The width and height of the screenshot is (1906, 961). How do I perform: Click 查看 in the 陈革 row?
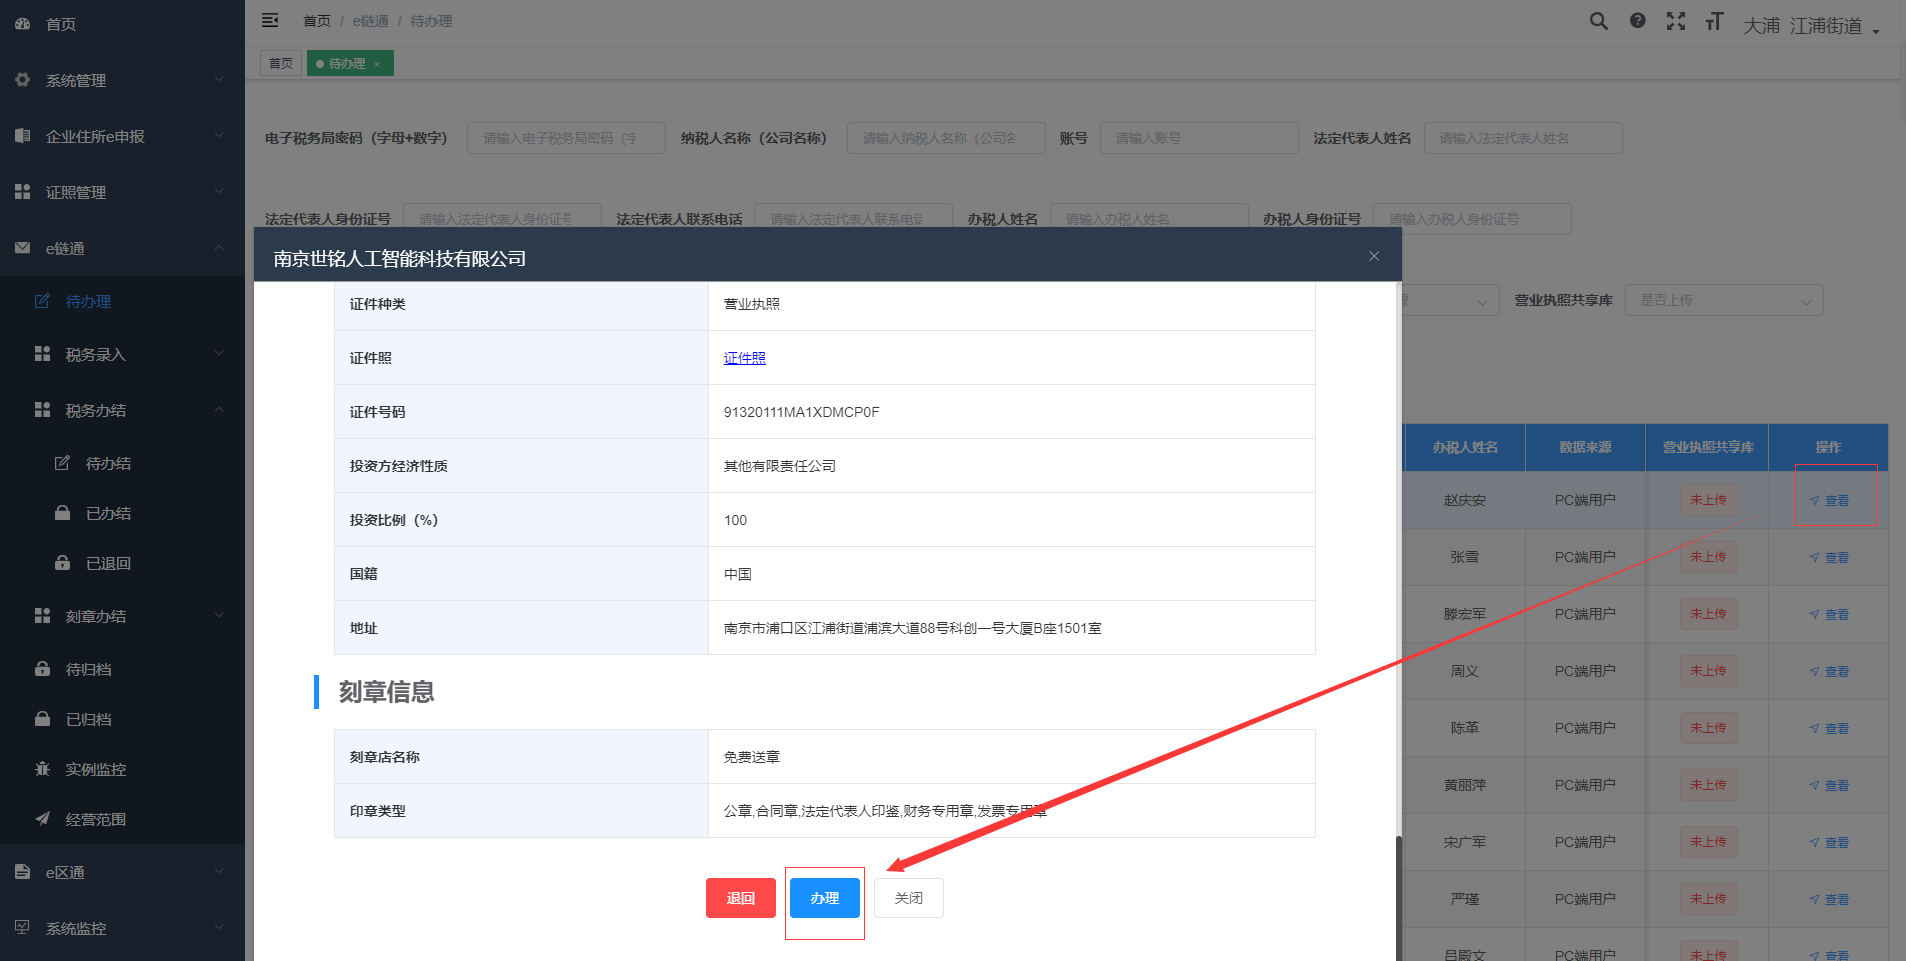[1830, 728]
